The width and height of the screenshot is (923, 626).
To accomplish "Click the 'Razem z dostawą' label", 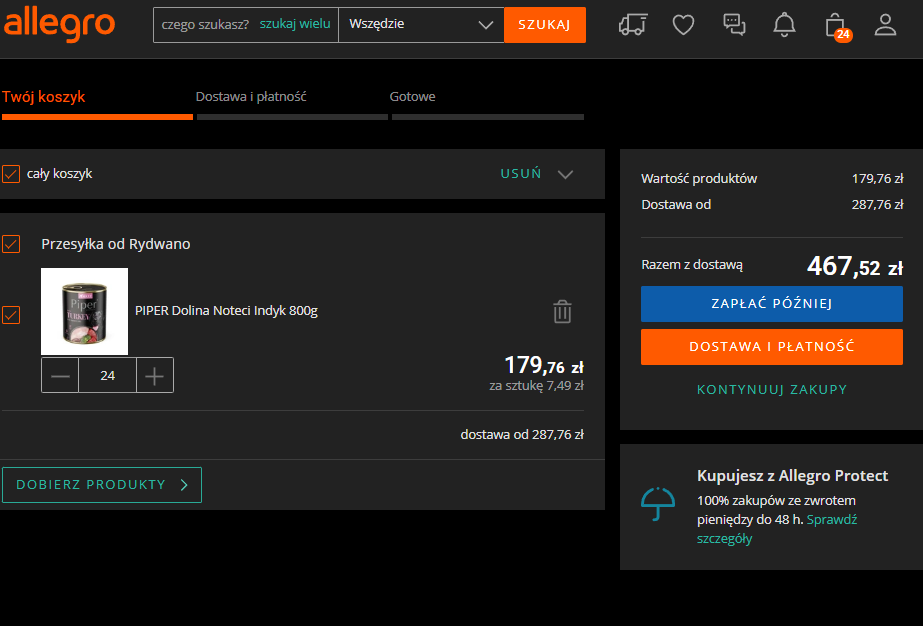I will point(692,265).
